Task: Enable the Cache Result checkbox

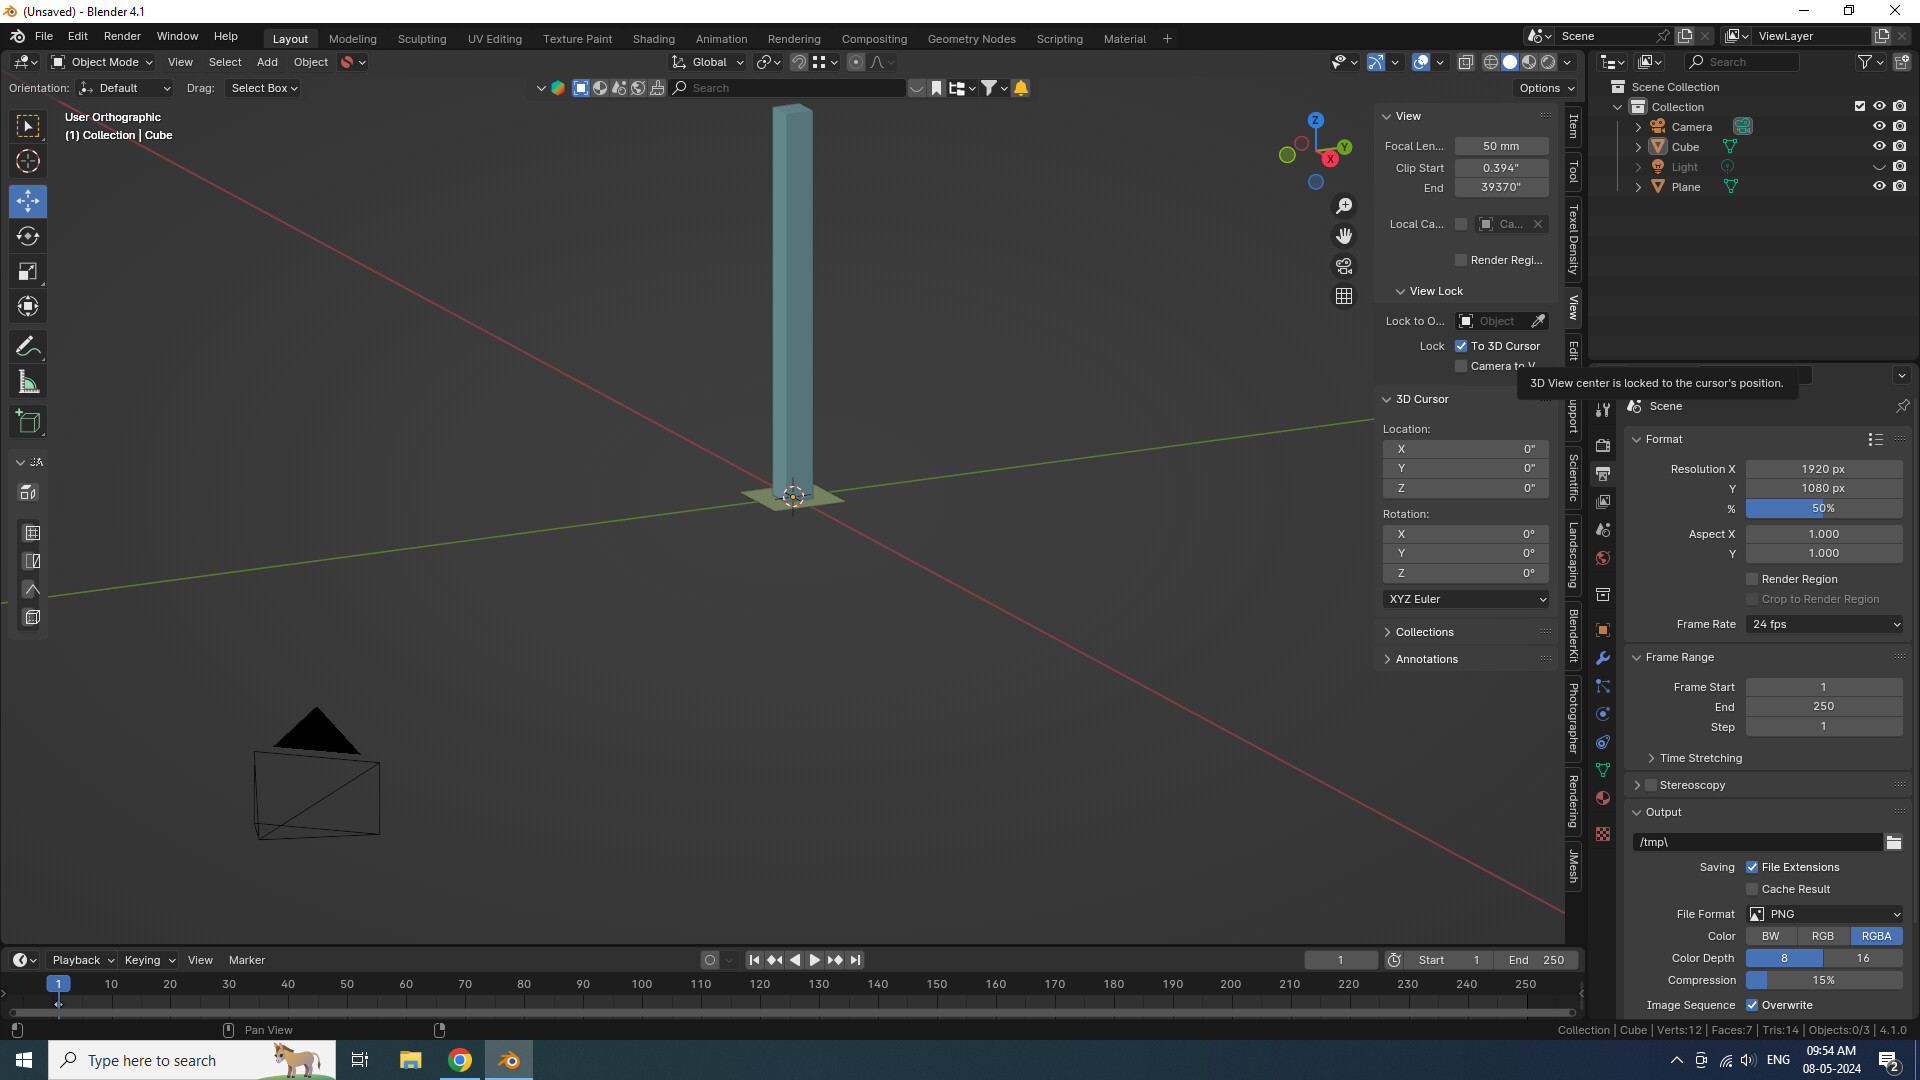Action: (x=1752, y=889)
